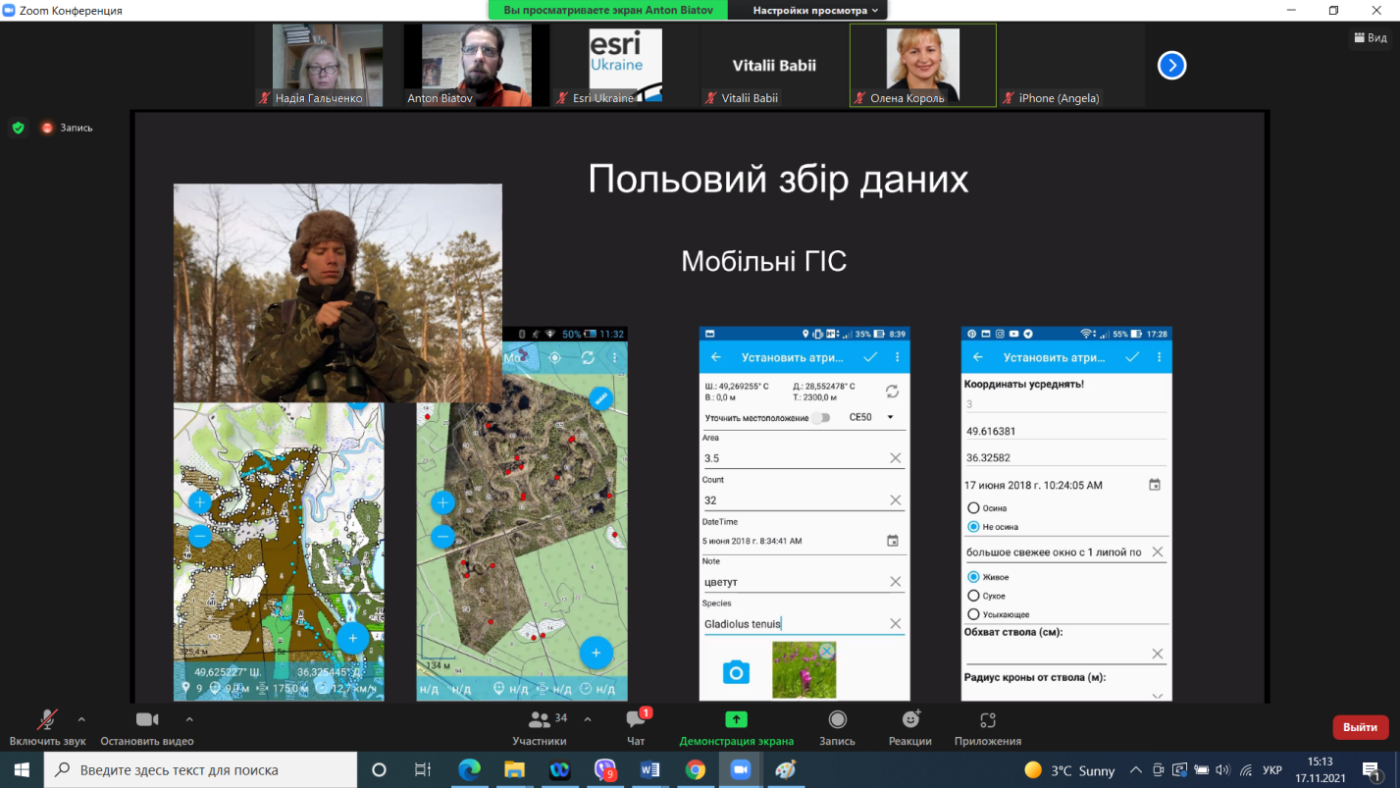Go back using arrow in Area form header
This screenshot has width=1400, height=788.
point(716,357)
